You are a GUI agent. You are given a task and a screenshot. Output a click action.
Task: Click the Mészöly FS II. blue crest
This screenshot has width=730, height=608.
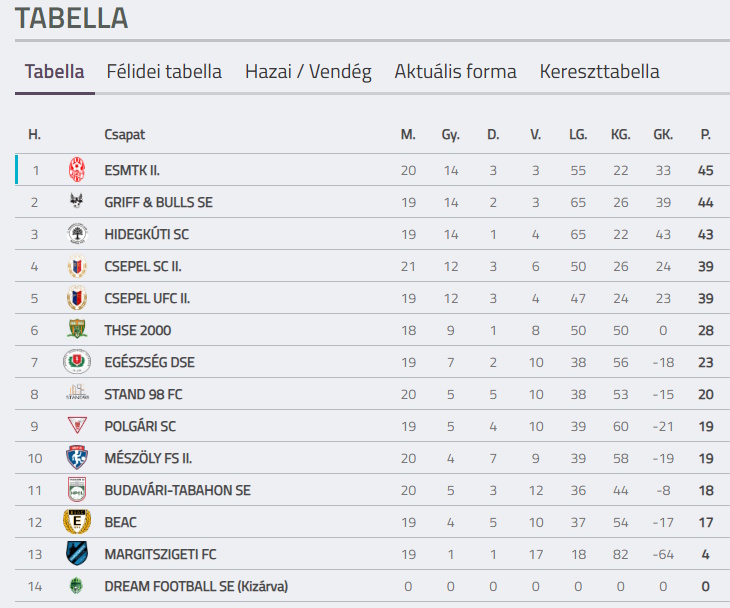(77, 458)
